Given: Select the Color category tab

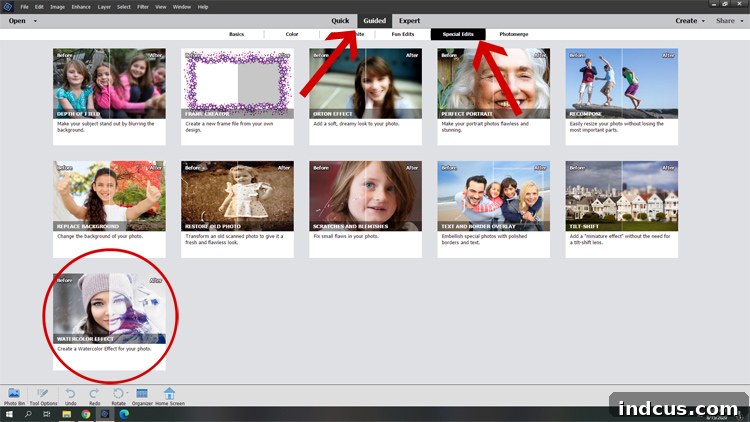Looking at the screenshot, I should click(x=292, y=34).
